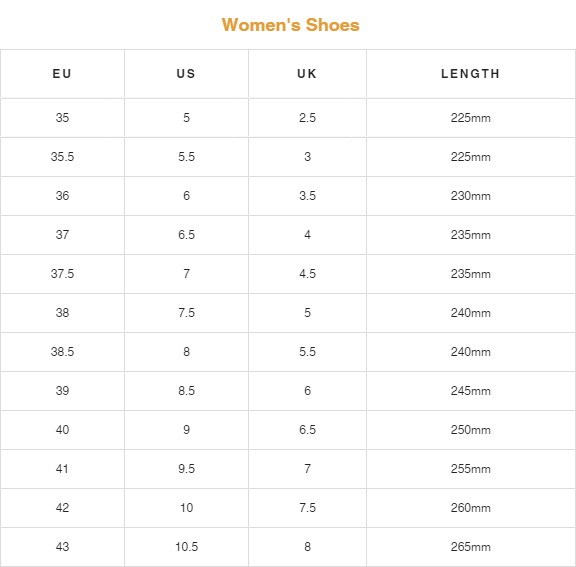The width and height of the screenshot is (576, 567).
Task: Click UK size 7.5 cell
Action: [x=307, y=508]
